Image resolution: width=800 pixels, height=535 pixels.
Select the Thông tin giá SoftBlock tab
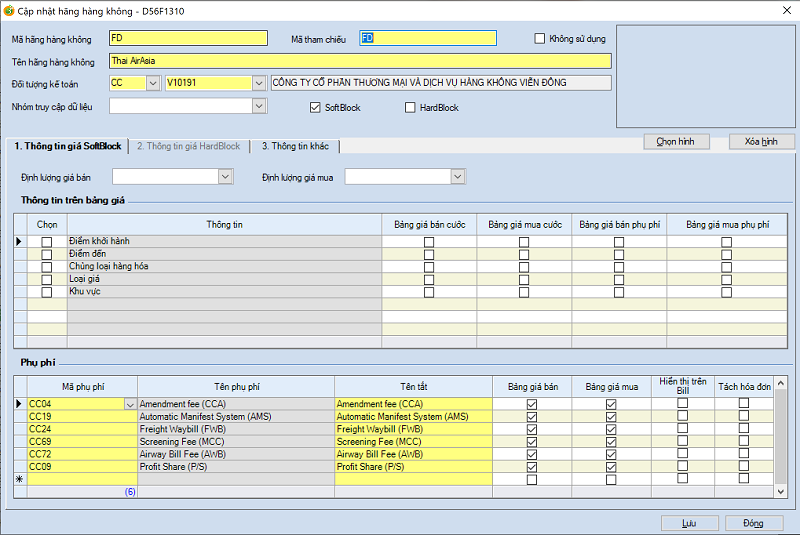(68, 146)
